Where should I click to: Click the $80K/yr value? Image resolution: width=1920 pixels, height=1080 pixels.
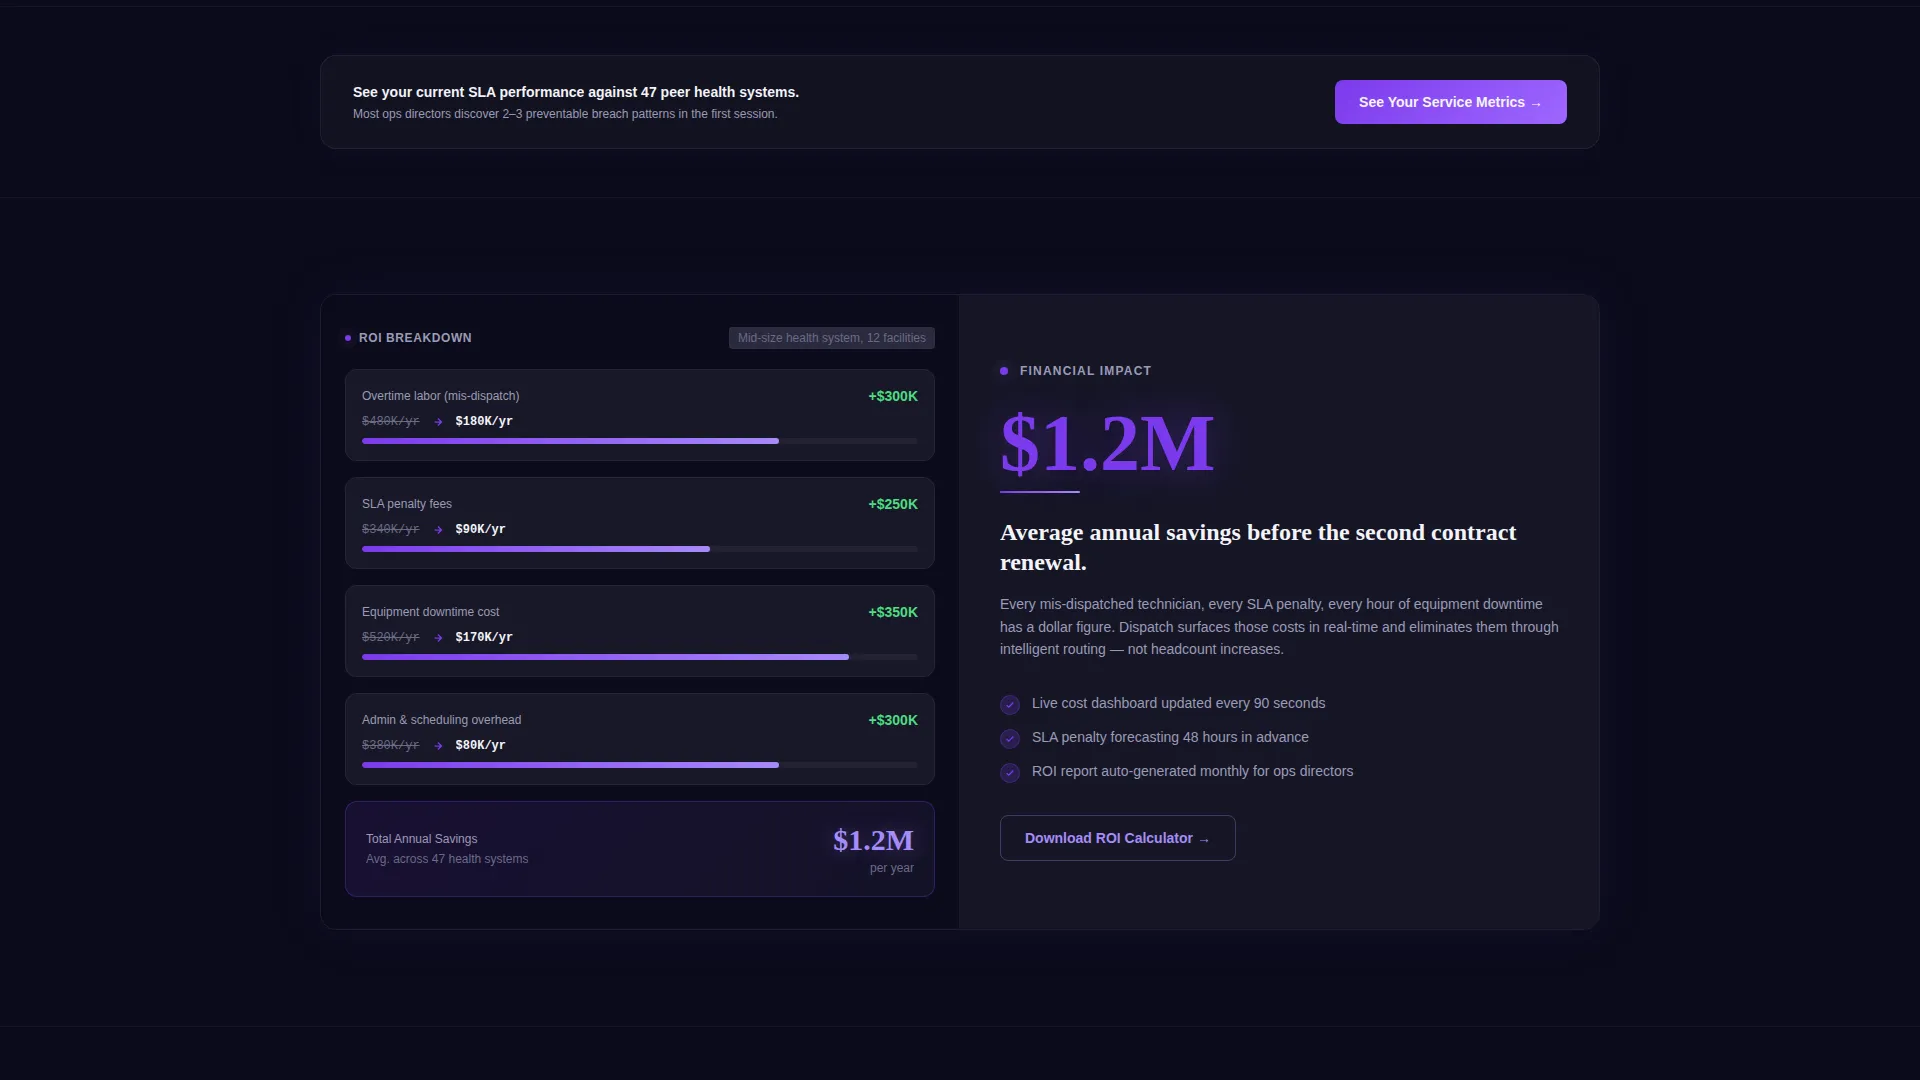tap(480, 745)
